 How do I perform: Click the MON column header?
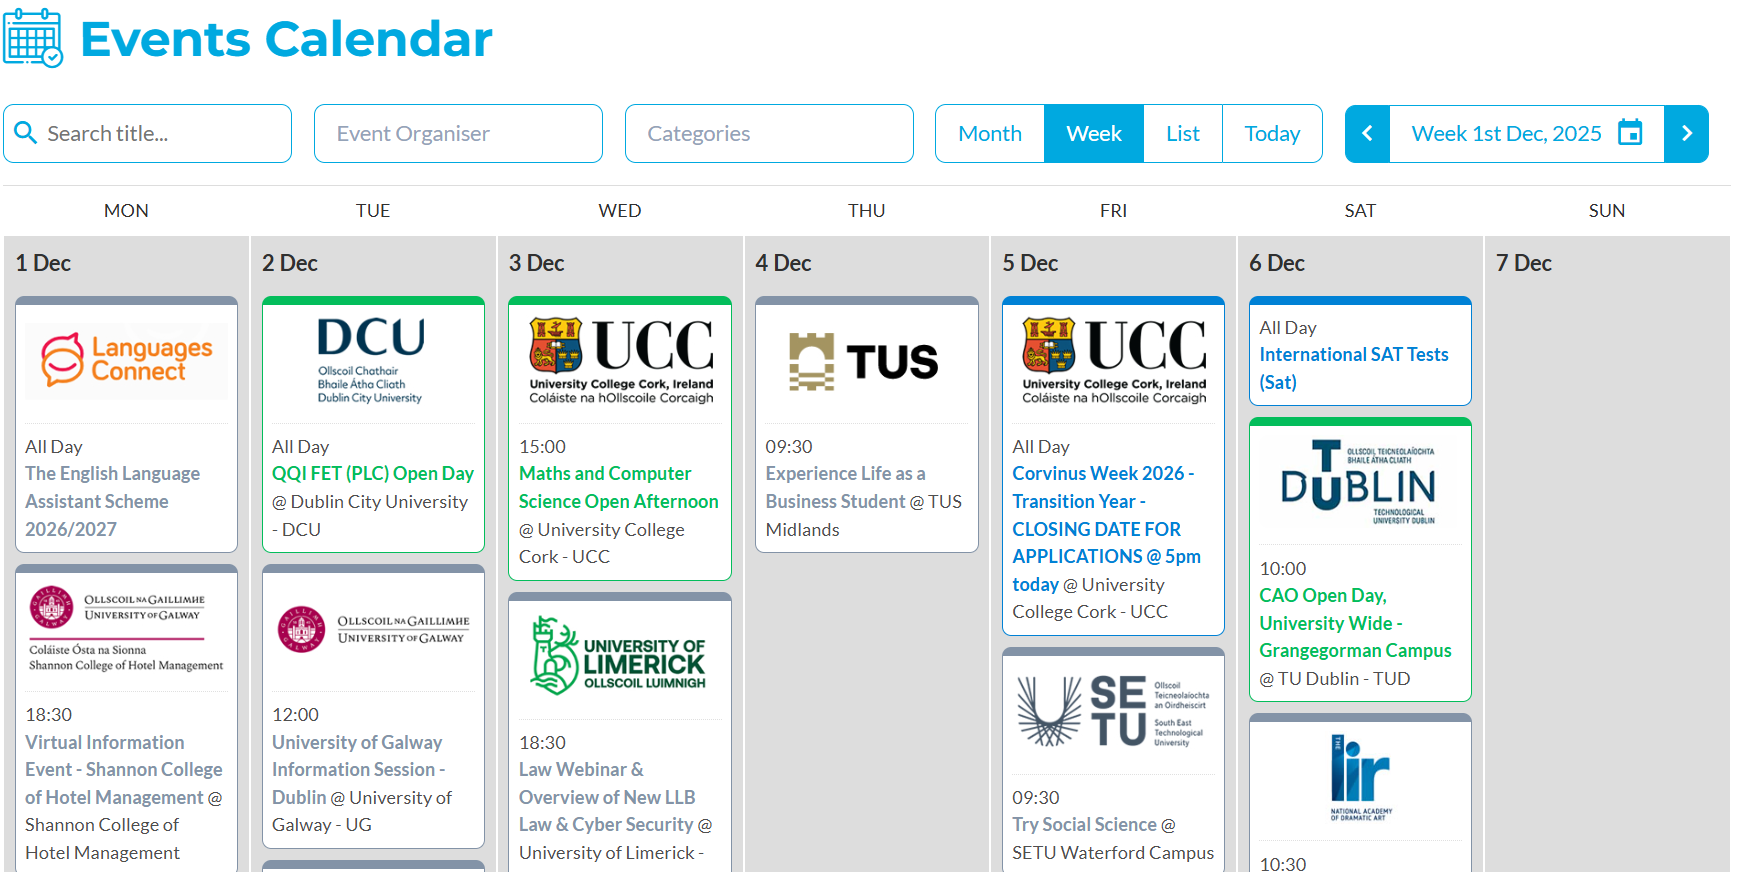pos(126,210)
